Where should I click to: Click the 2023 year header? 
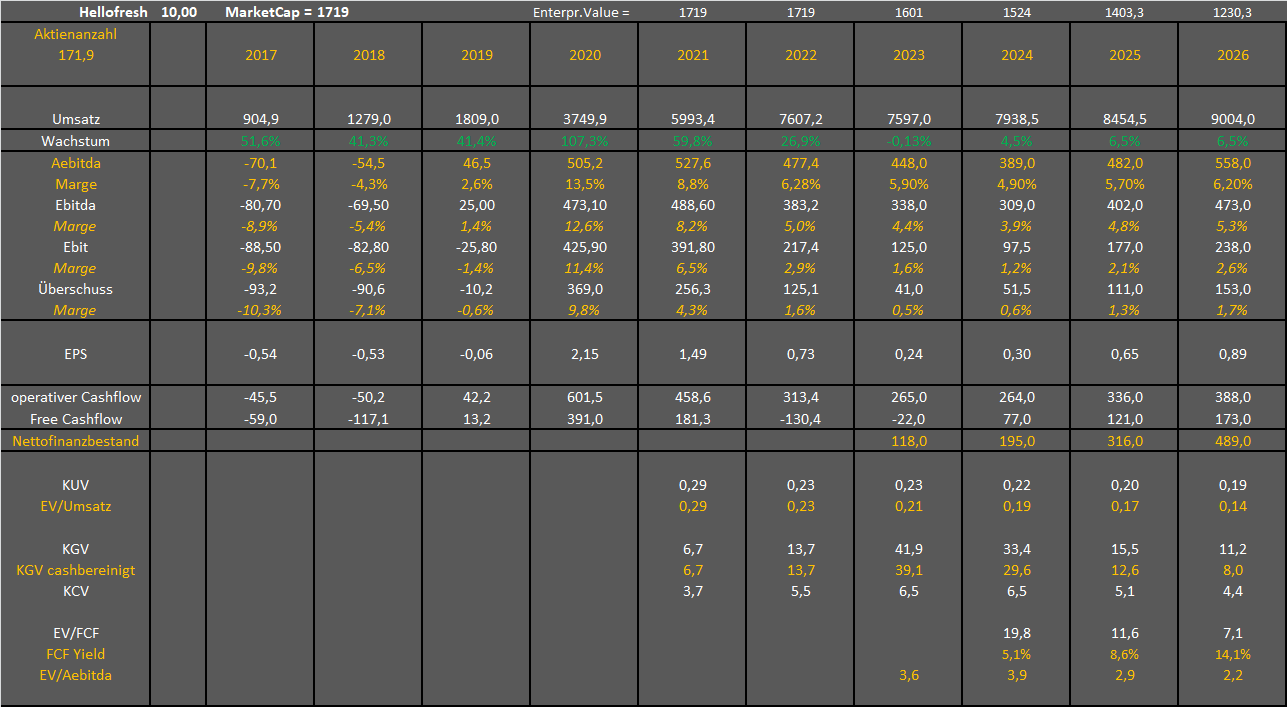point(909,55)
